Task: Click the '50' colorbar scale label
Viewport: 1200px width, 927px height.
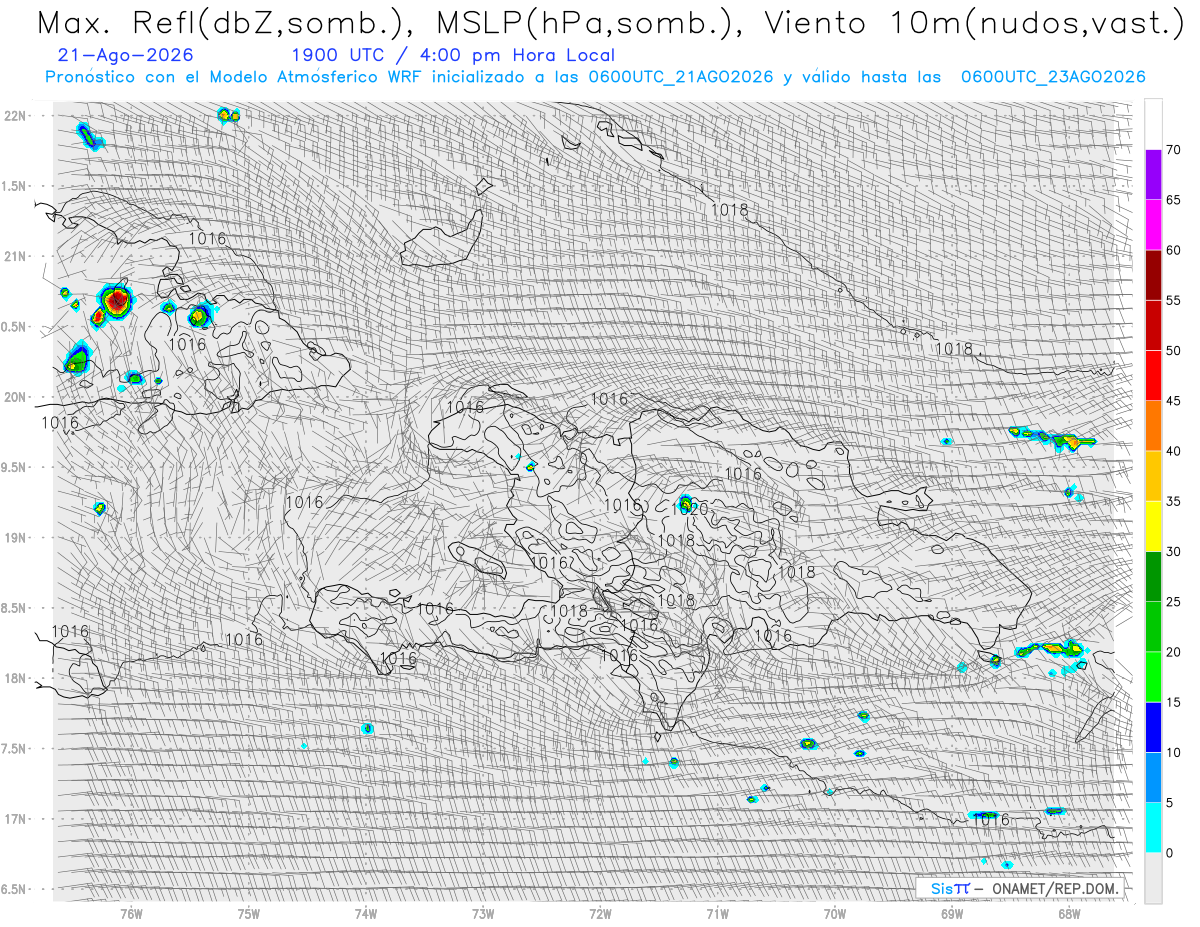Action: click(1173, 351)
